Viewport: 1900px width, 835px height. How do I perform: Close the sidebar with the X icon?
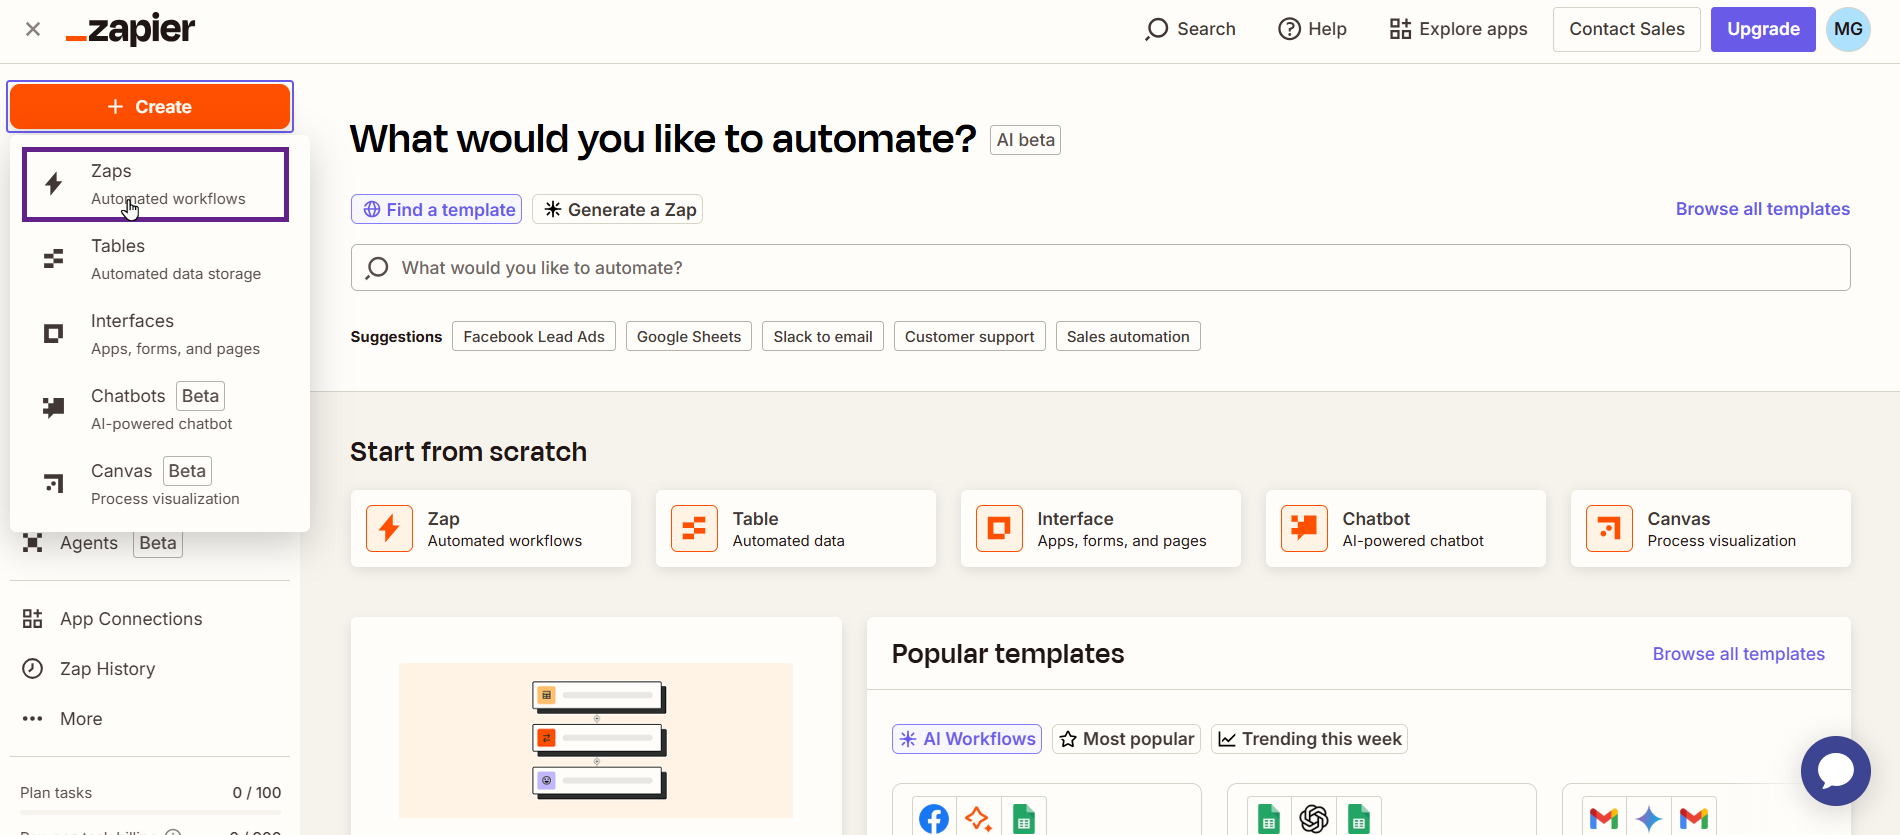(x=33, y=29)
